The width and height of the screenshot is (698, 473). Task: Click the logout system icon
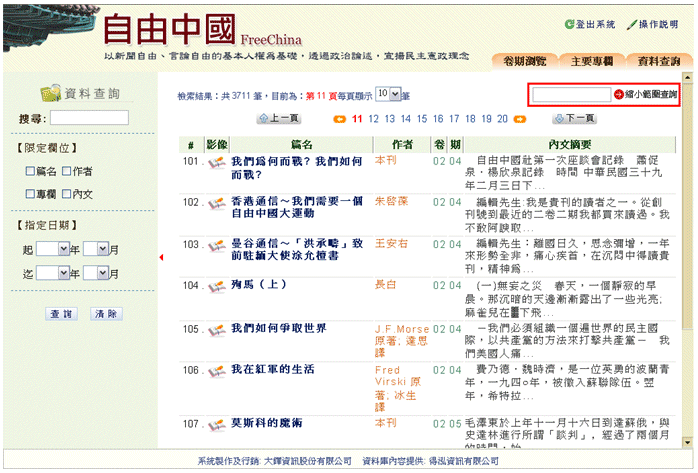(569, 24)
